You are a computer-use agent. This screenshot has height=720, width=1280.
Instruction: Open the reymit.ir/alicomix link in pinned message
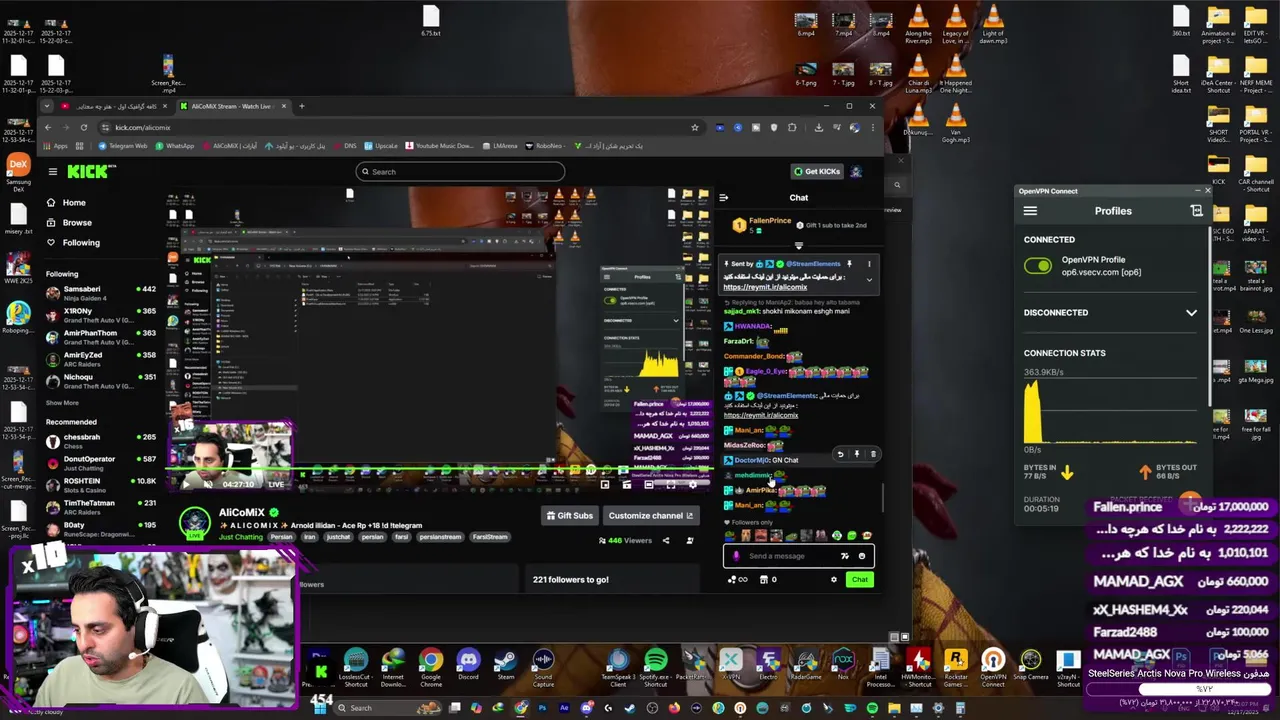click(765, 287)
